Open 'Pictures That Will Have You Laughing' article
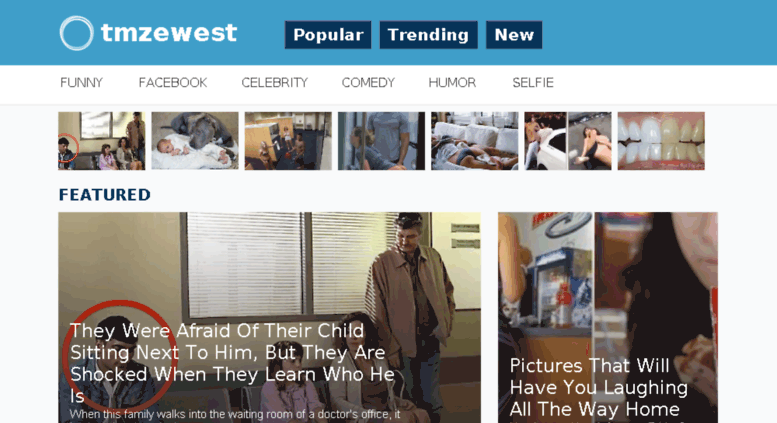This screenshot has height=423, width=777. point(599,387)
